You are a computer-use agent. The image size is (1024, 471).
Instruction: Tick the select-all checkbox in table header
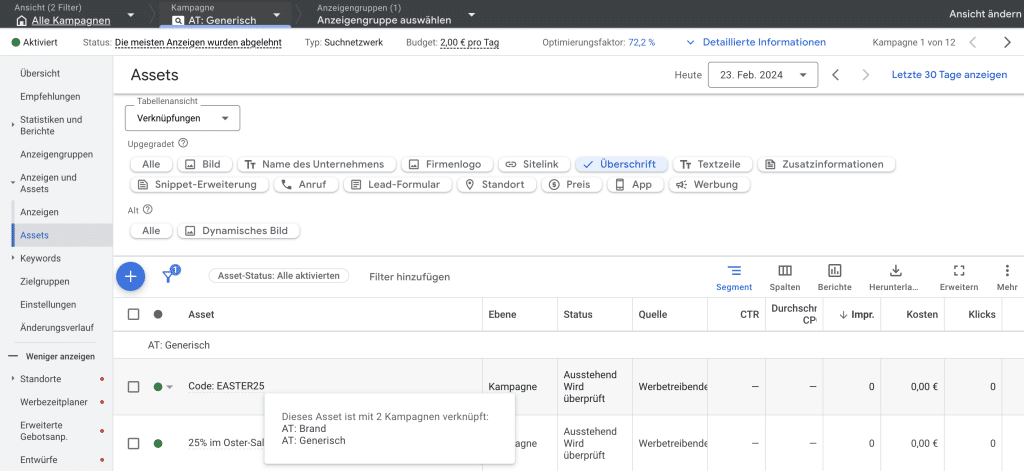134,314
